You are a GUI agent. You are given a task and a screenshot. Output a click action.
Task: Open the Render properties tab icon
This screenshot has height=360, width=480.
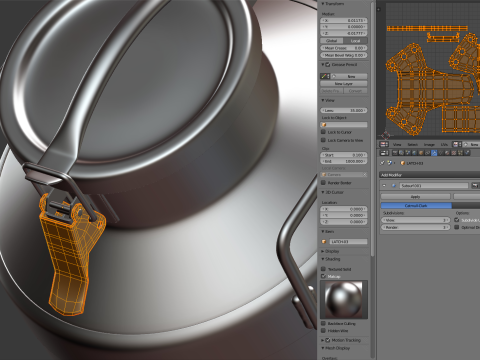395,153
